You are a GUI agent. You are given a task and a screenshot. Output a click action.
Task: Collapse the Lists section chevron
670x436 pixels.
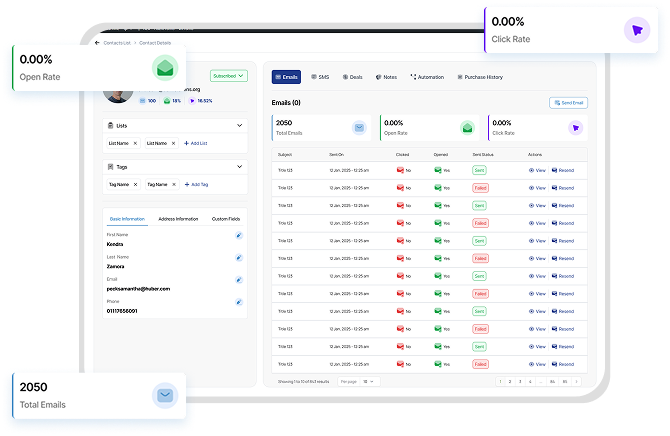click(x=239, y=126)
